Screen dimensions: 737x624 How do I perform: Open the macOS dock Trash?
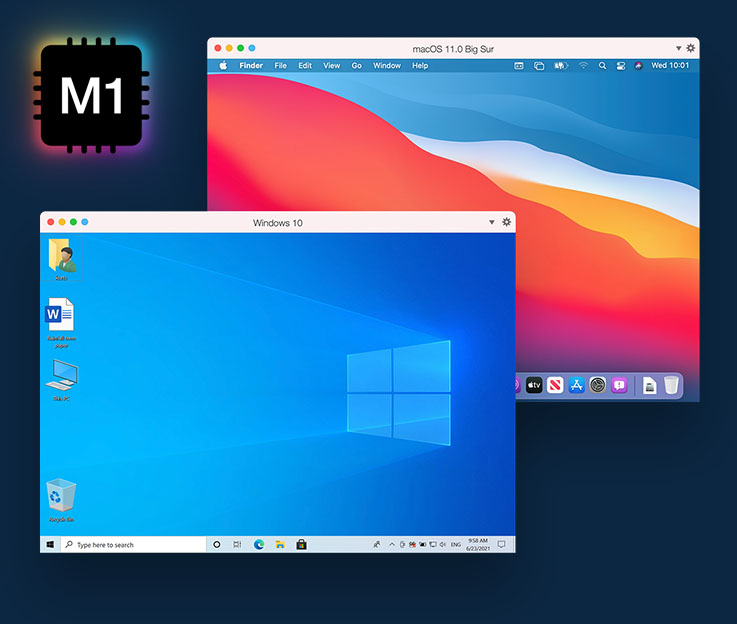pyautogui.click(x=672, y=385)
